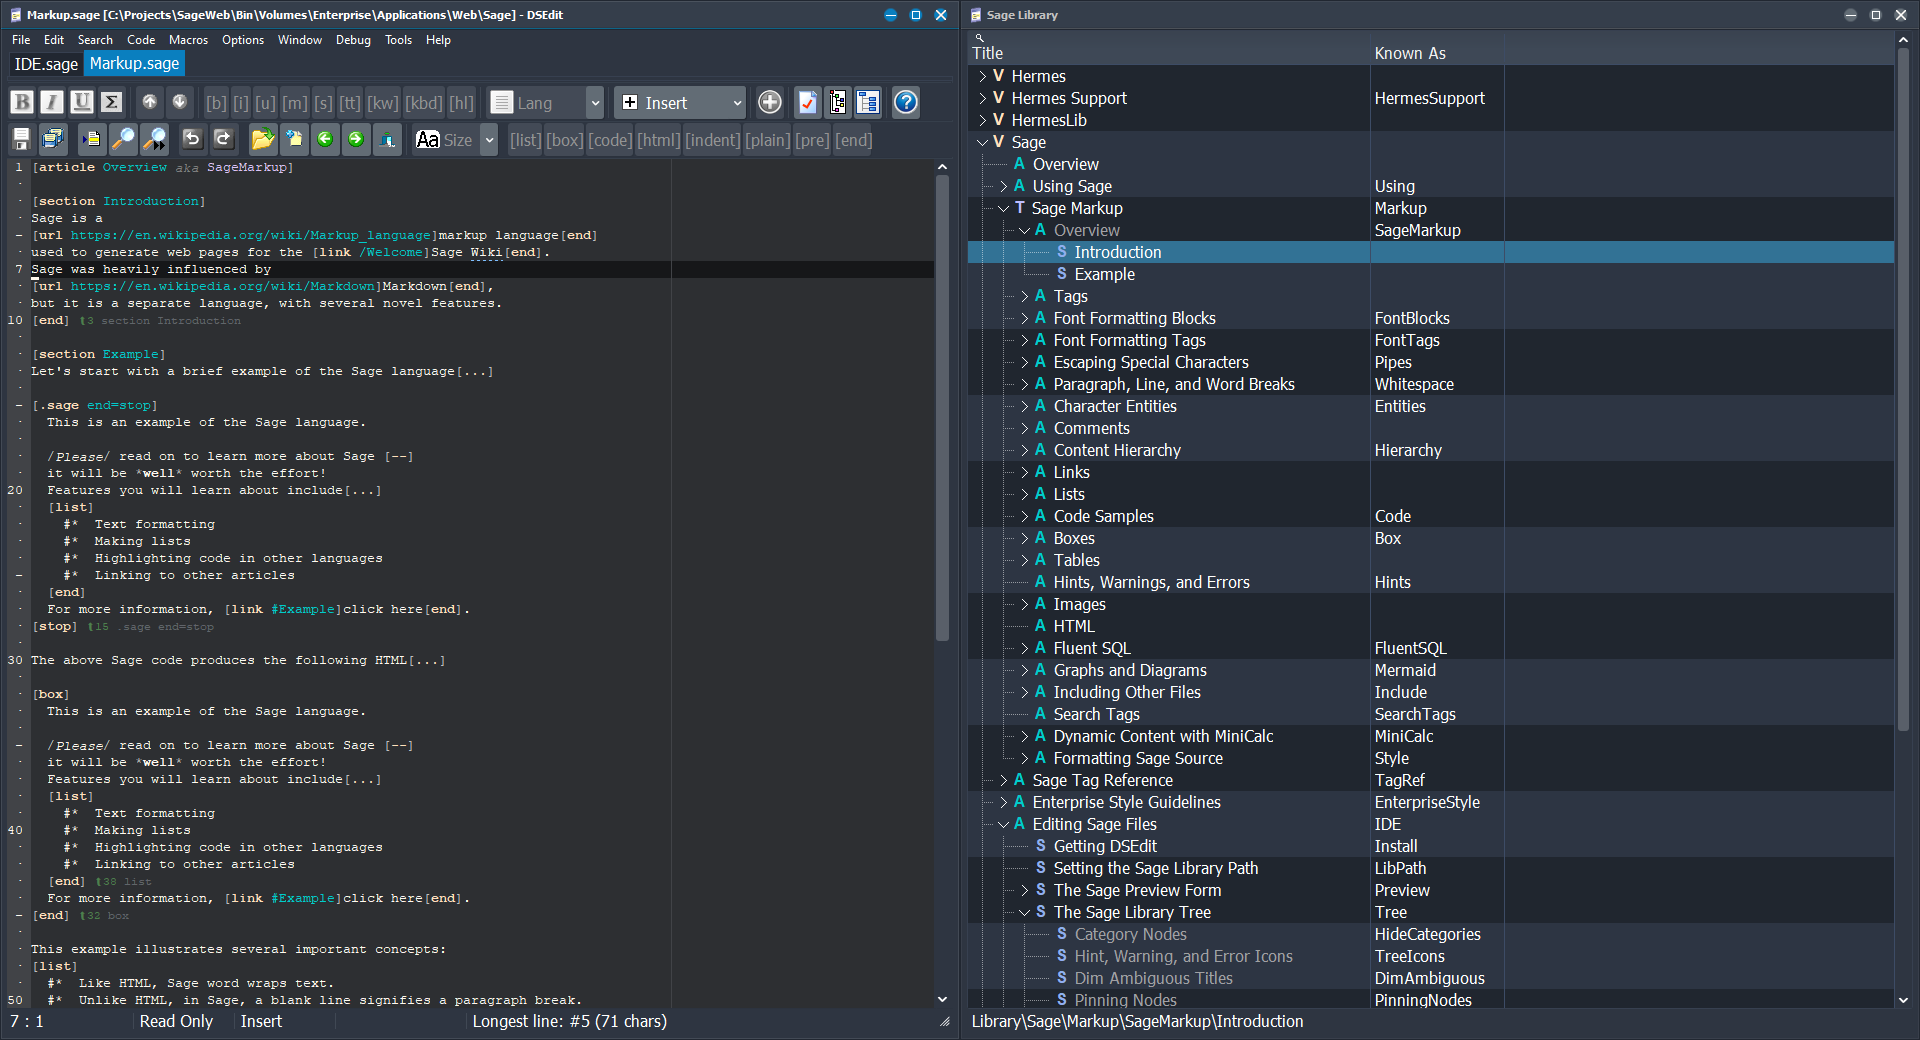Click the Save All stacked disks icon

53,140
